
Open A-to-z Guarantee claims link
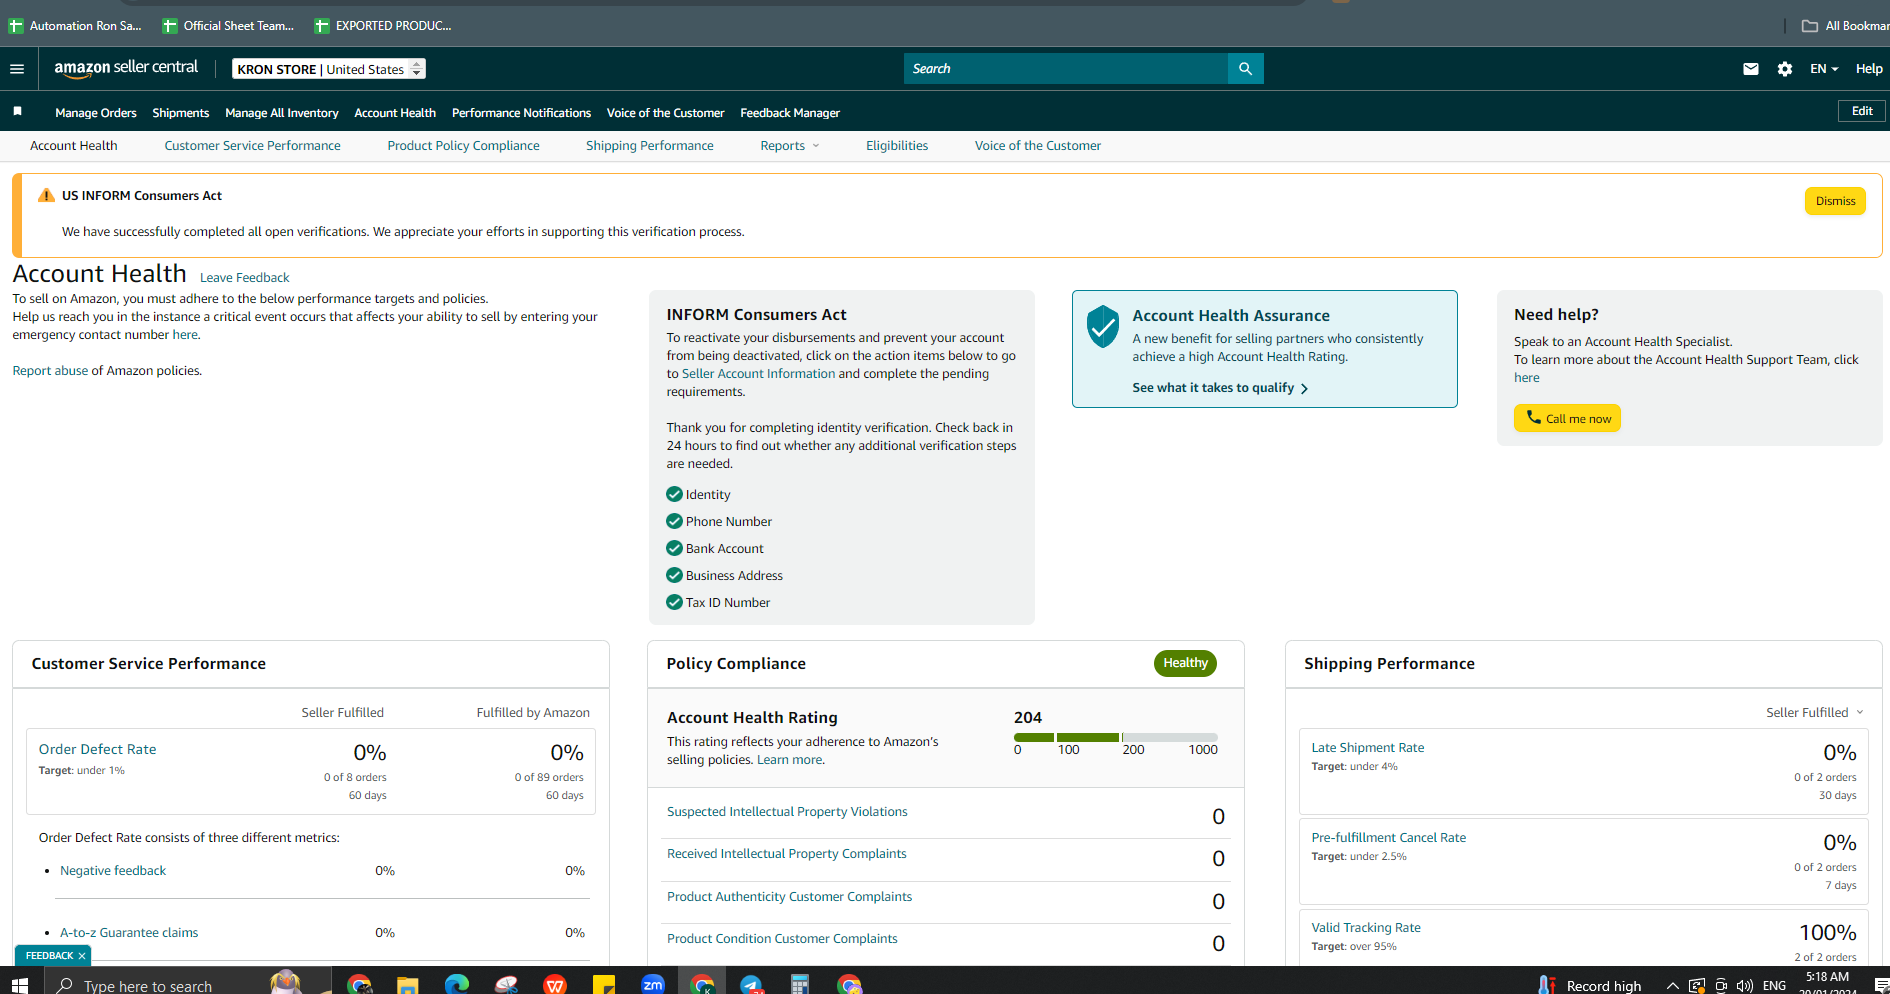pyautogui.click(x=129, y=933)
